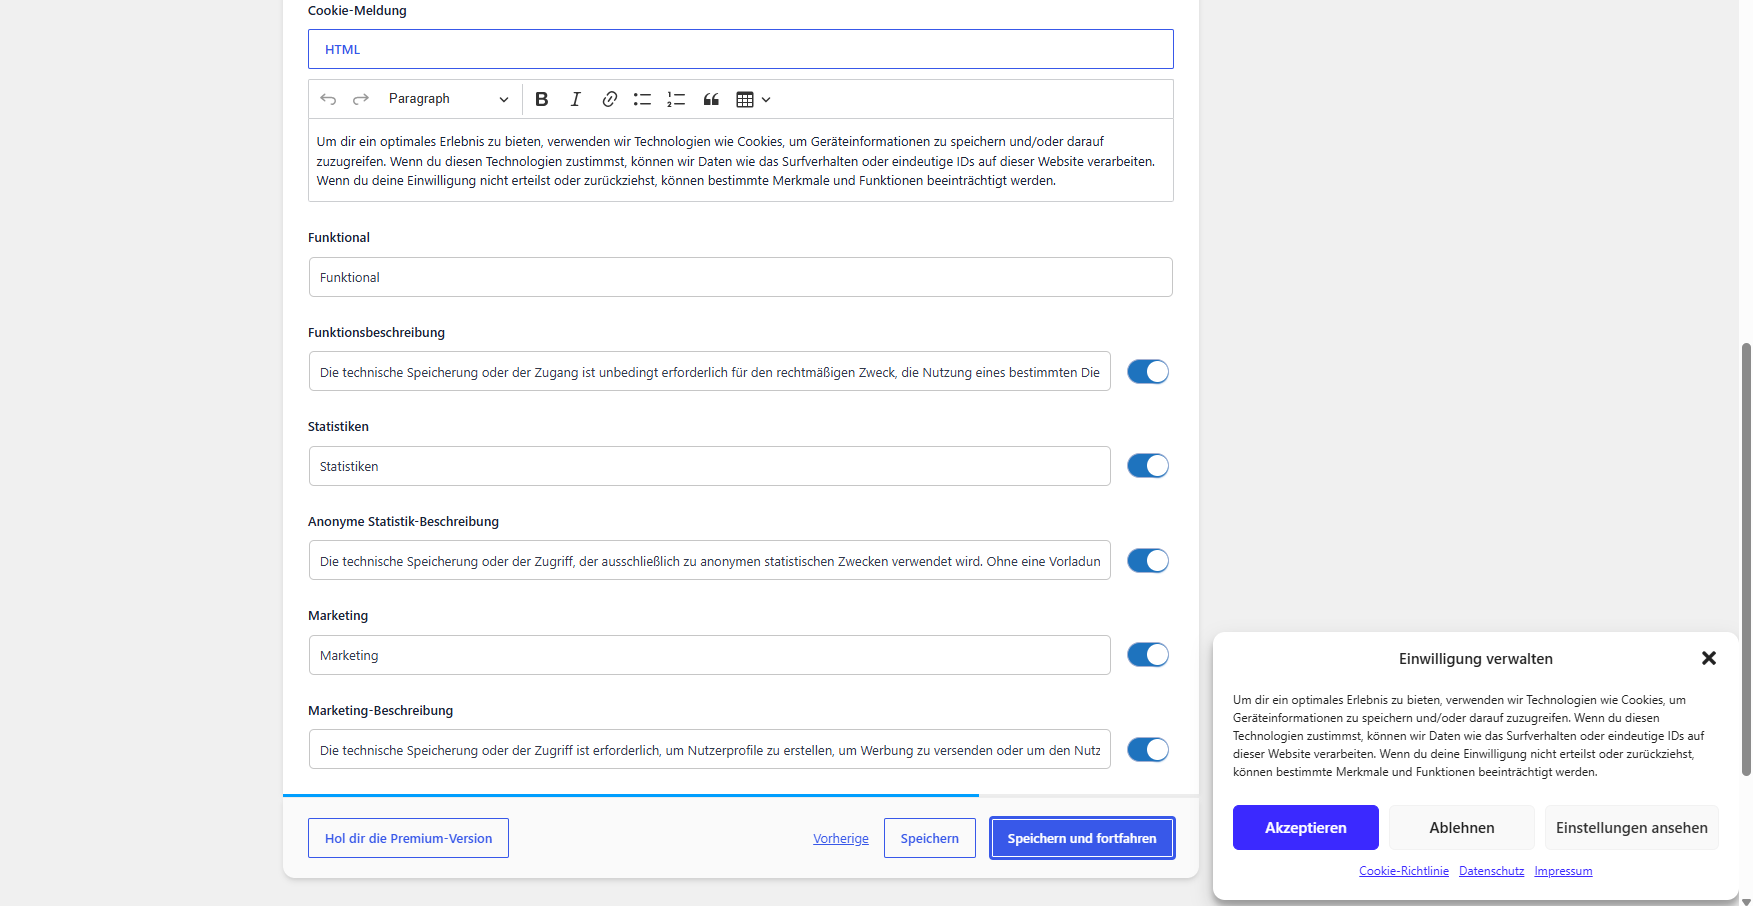The height and width of the screenshot is (906, 1753).
Task: Select the HTML tab field
Action: [741, 49]
